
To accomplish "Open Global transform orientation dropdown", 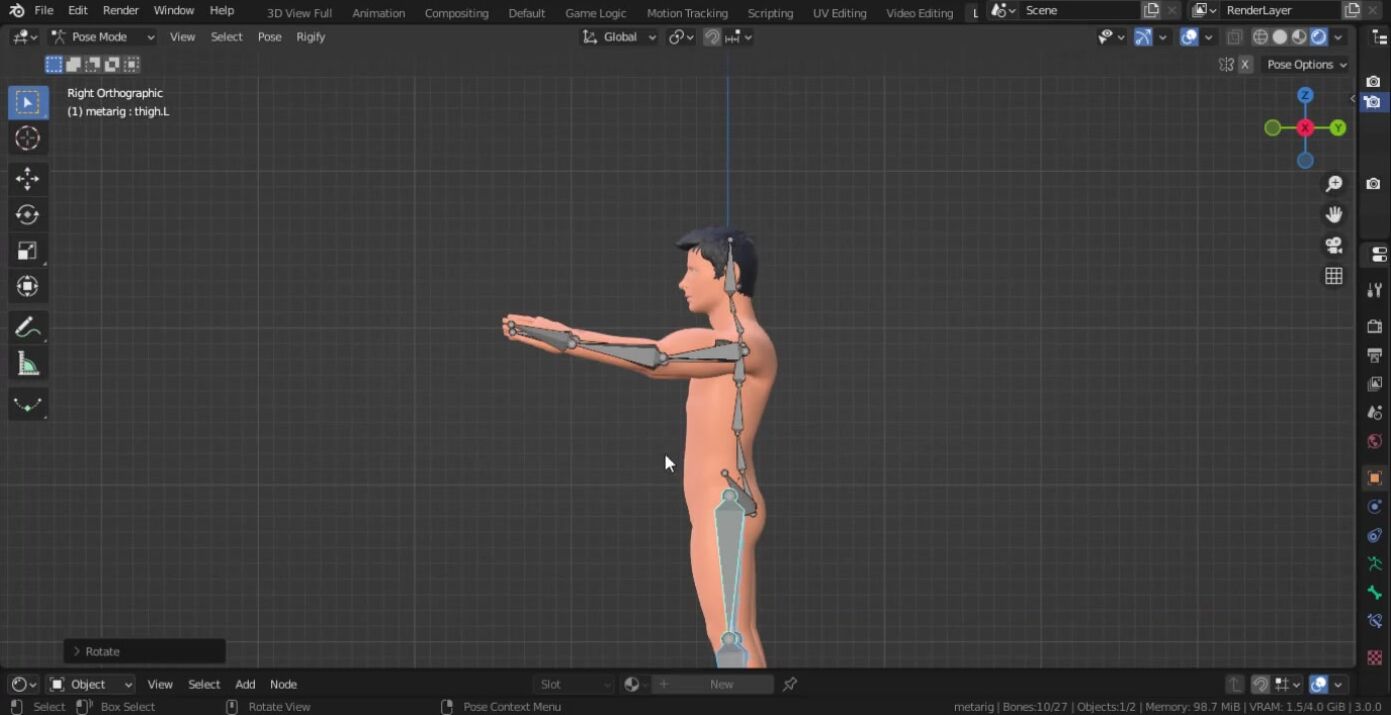I will [620, 37].
